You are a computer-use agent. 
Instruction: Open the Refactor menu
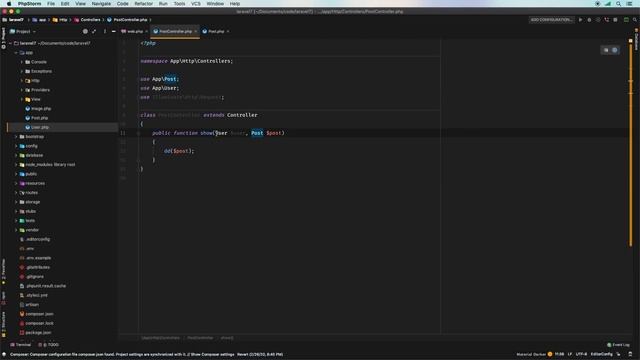pyautogui.click(x=144, y=4)
